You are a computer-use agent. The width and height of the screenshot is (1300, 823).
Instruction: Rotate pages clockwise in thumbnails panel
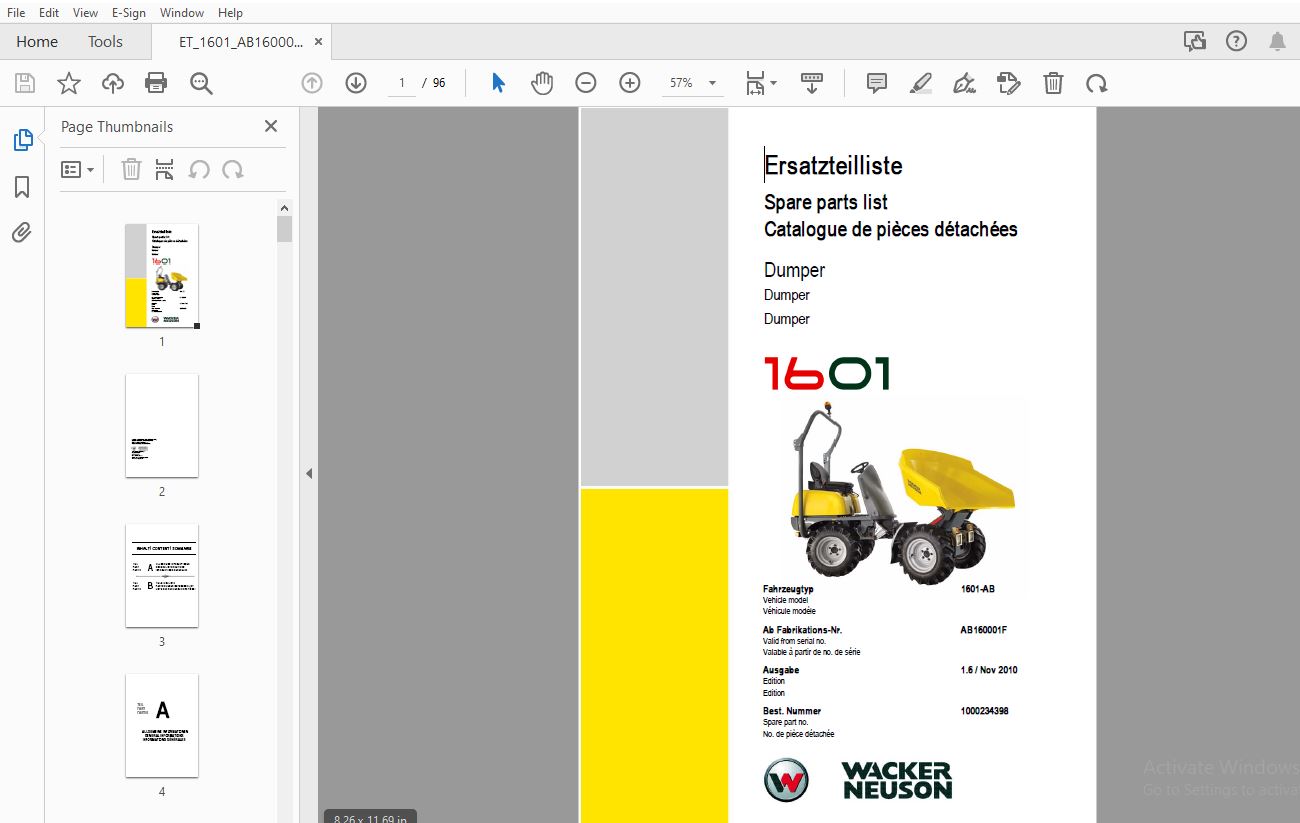(x=233, y=170)
